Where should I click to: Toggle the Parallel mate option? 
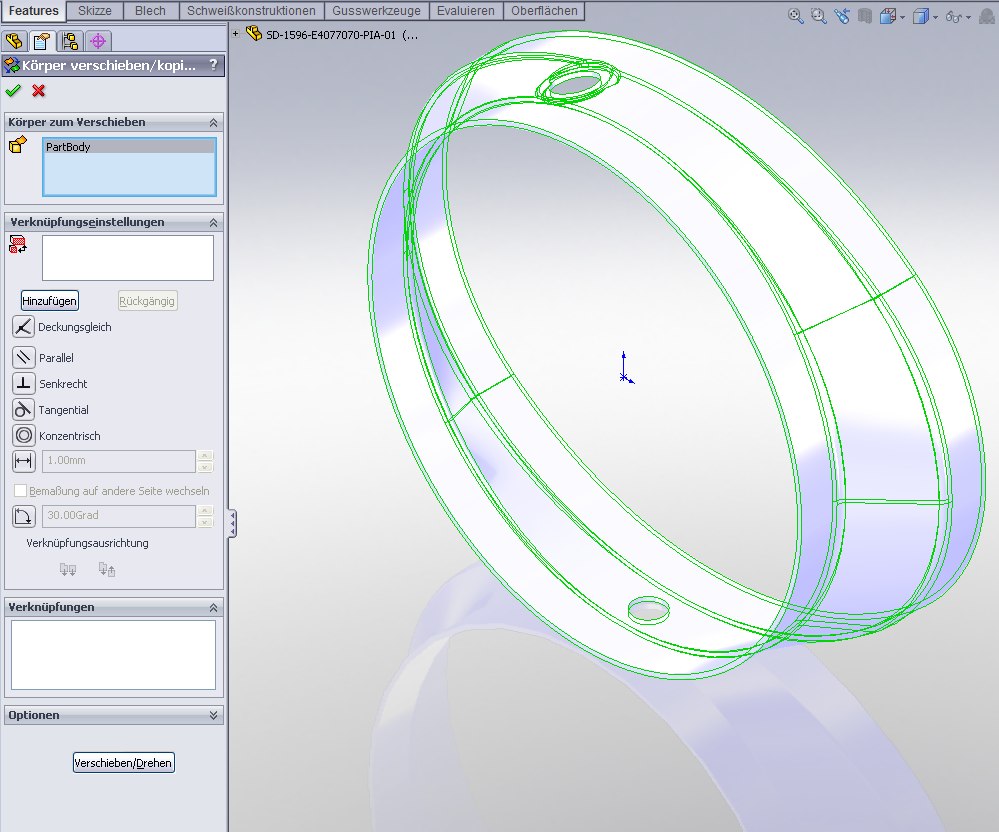[24, 358]
